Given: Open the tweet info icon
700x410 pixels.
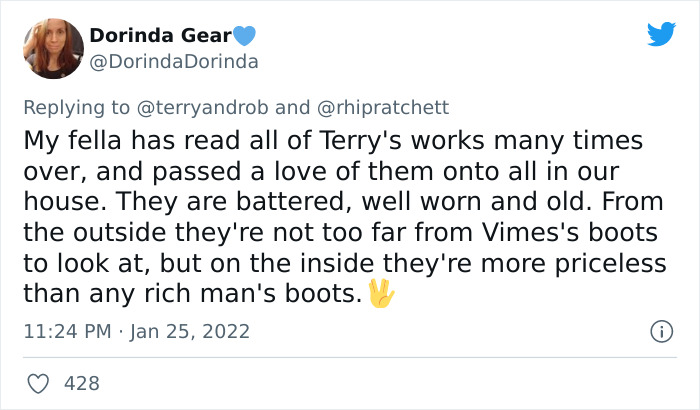Looking at the screenshot, I should (x=659, y=331).
